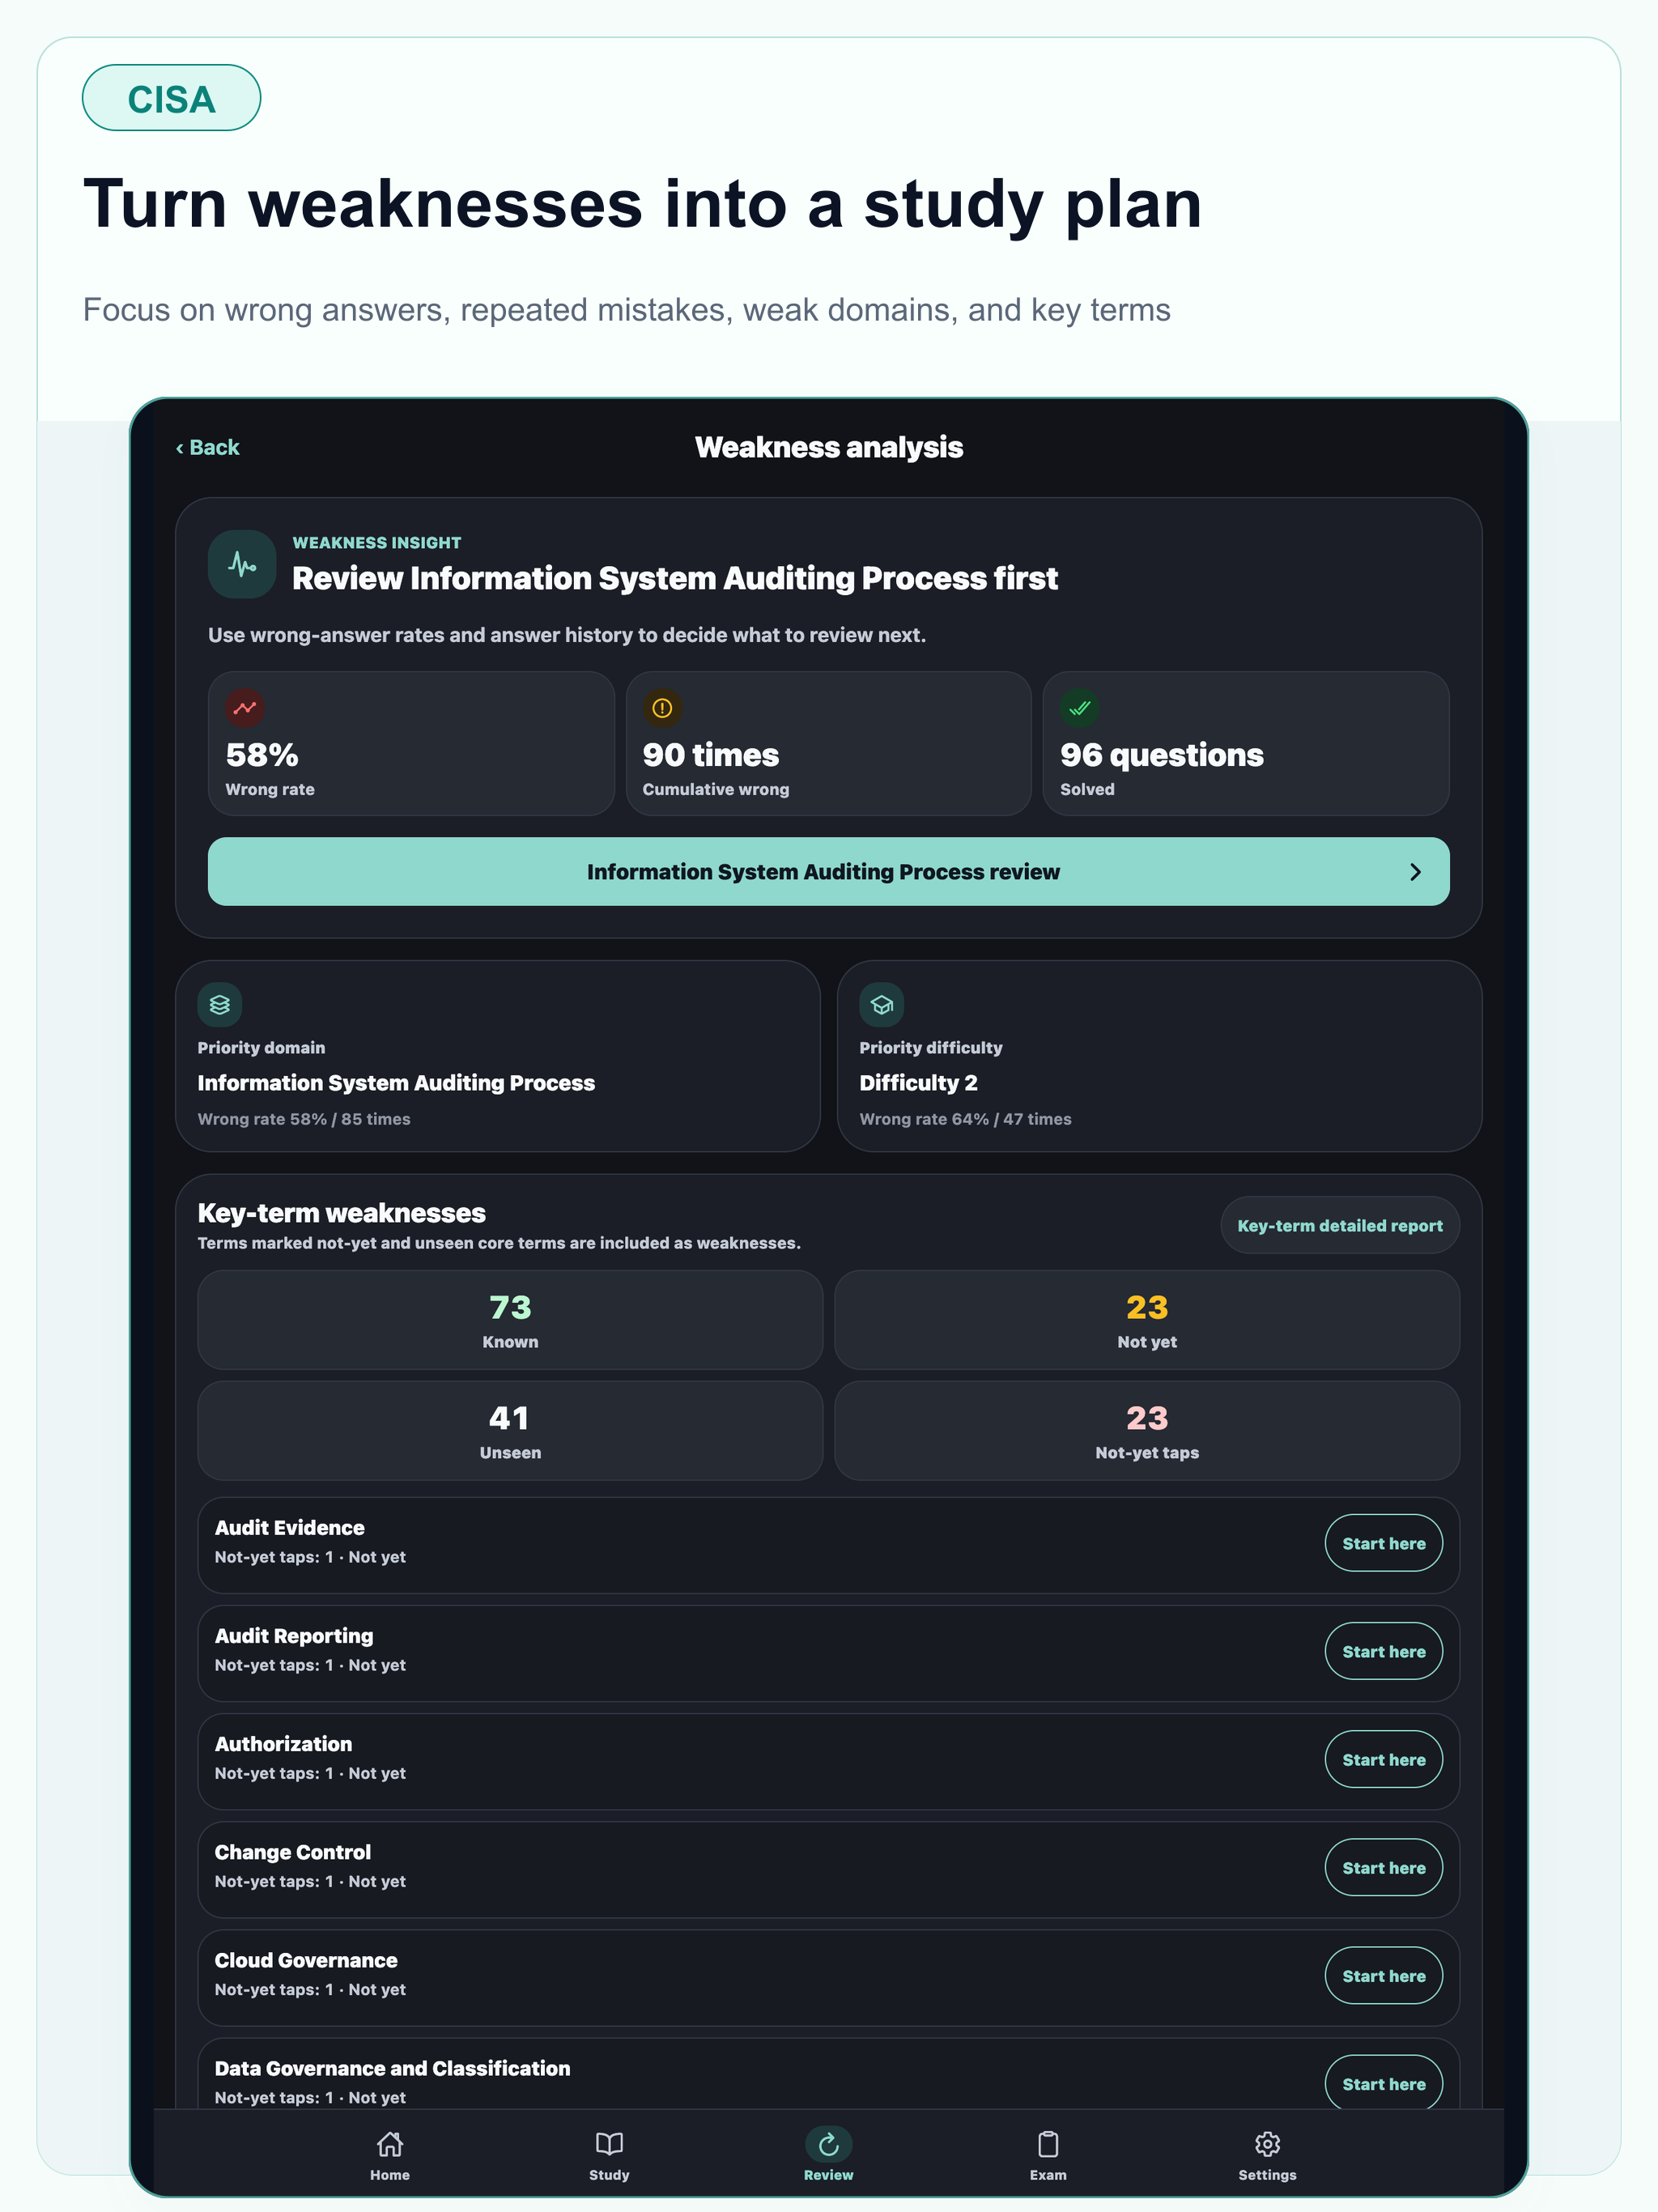Screen dimensions: 1658x2212
Task: Go to the Home tab
Action: [x=390, y=2154]
